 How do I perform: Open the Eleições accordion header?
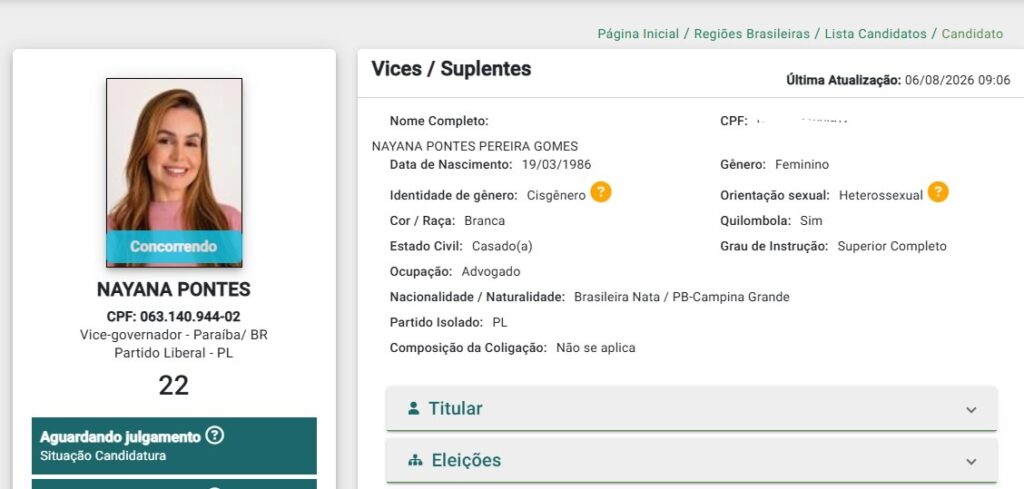click(x=692, y=460)
